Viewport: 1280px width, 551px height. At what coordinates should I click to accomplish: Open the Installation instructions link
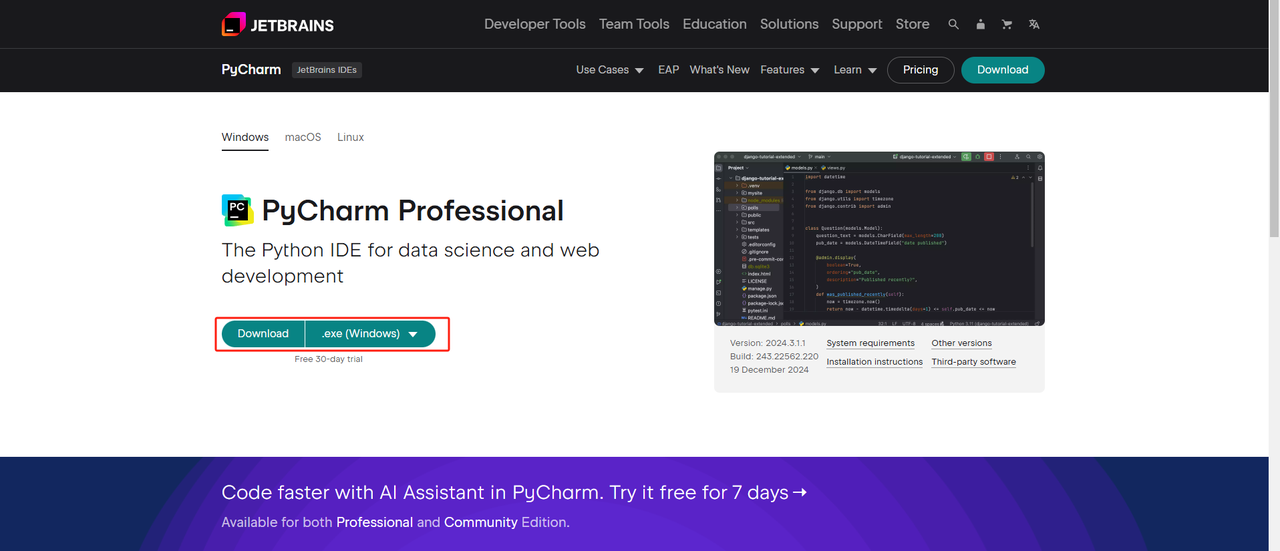tap(875, 362)
